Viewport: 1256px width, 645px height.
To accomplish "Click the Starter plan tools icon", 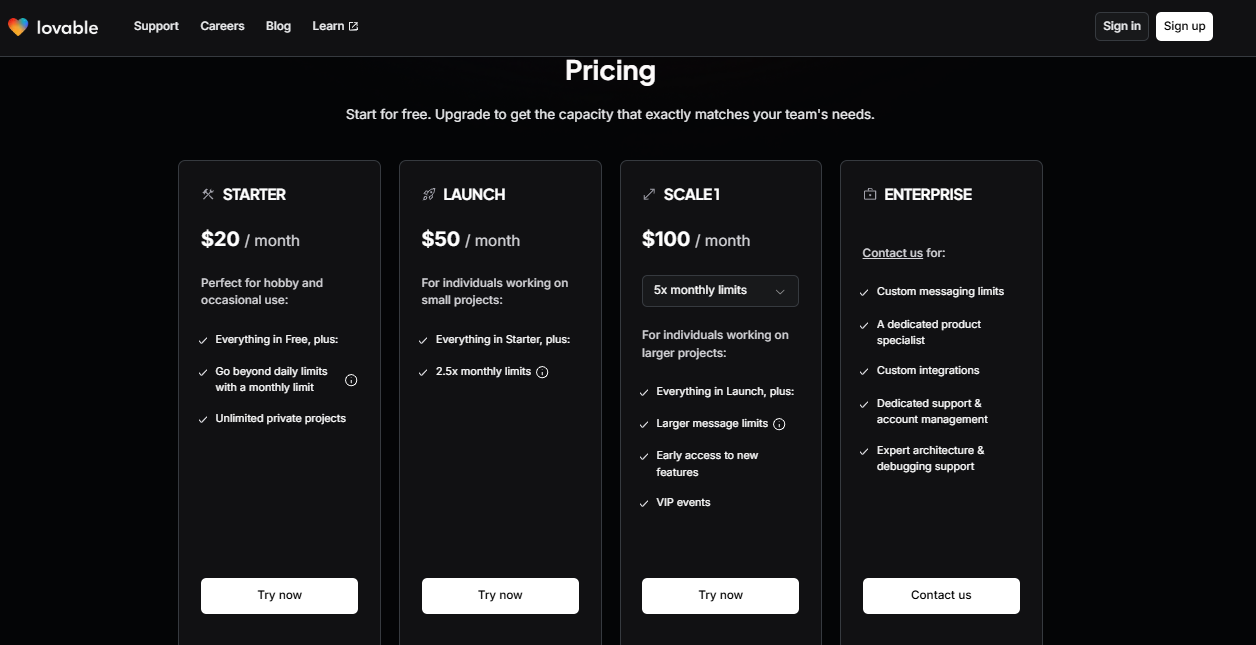I will pyautogui.click(x=208, y=194).
